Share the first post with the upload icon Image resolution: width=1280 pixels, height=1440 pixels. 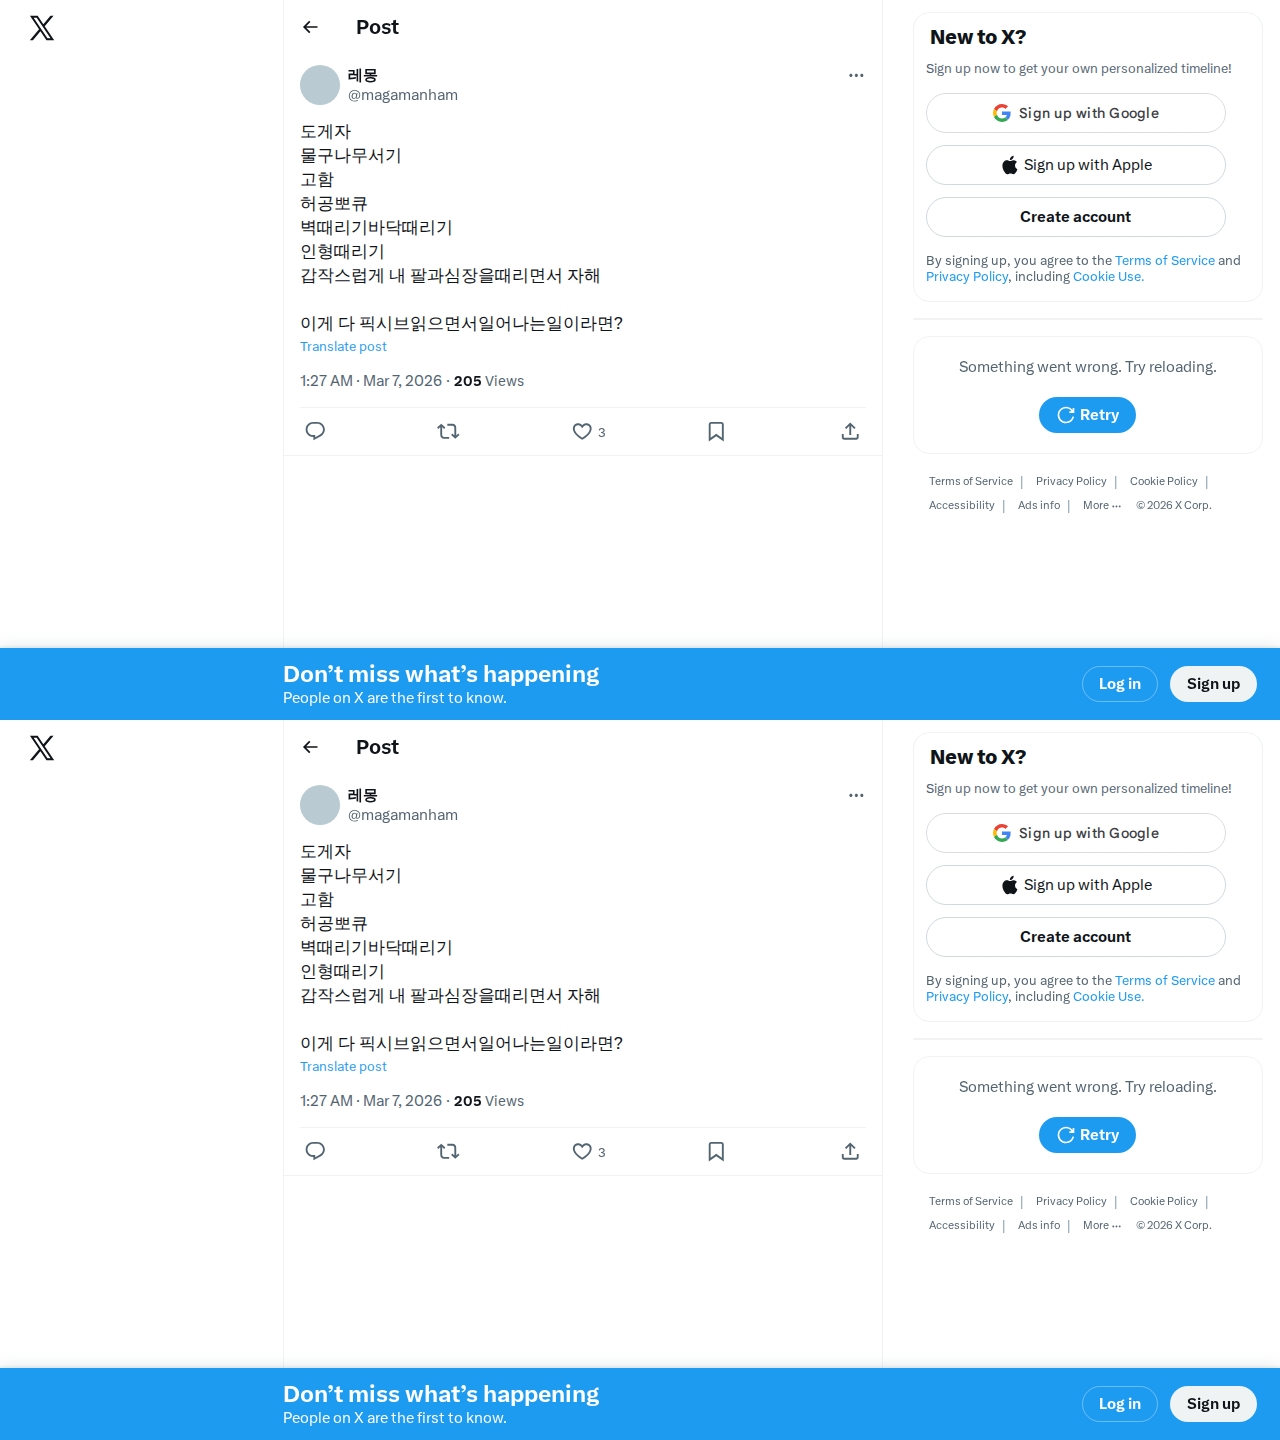click(850, 431)
